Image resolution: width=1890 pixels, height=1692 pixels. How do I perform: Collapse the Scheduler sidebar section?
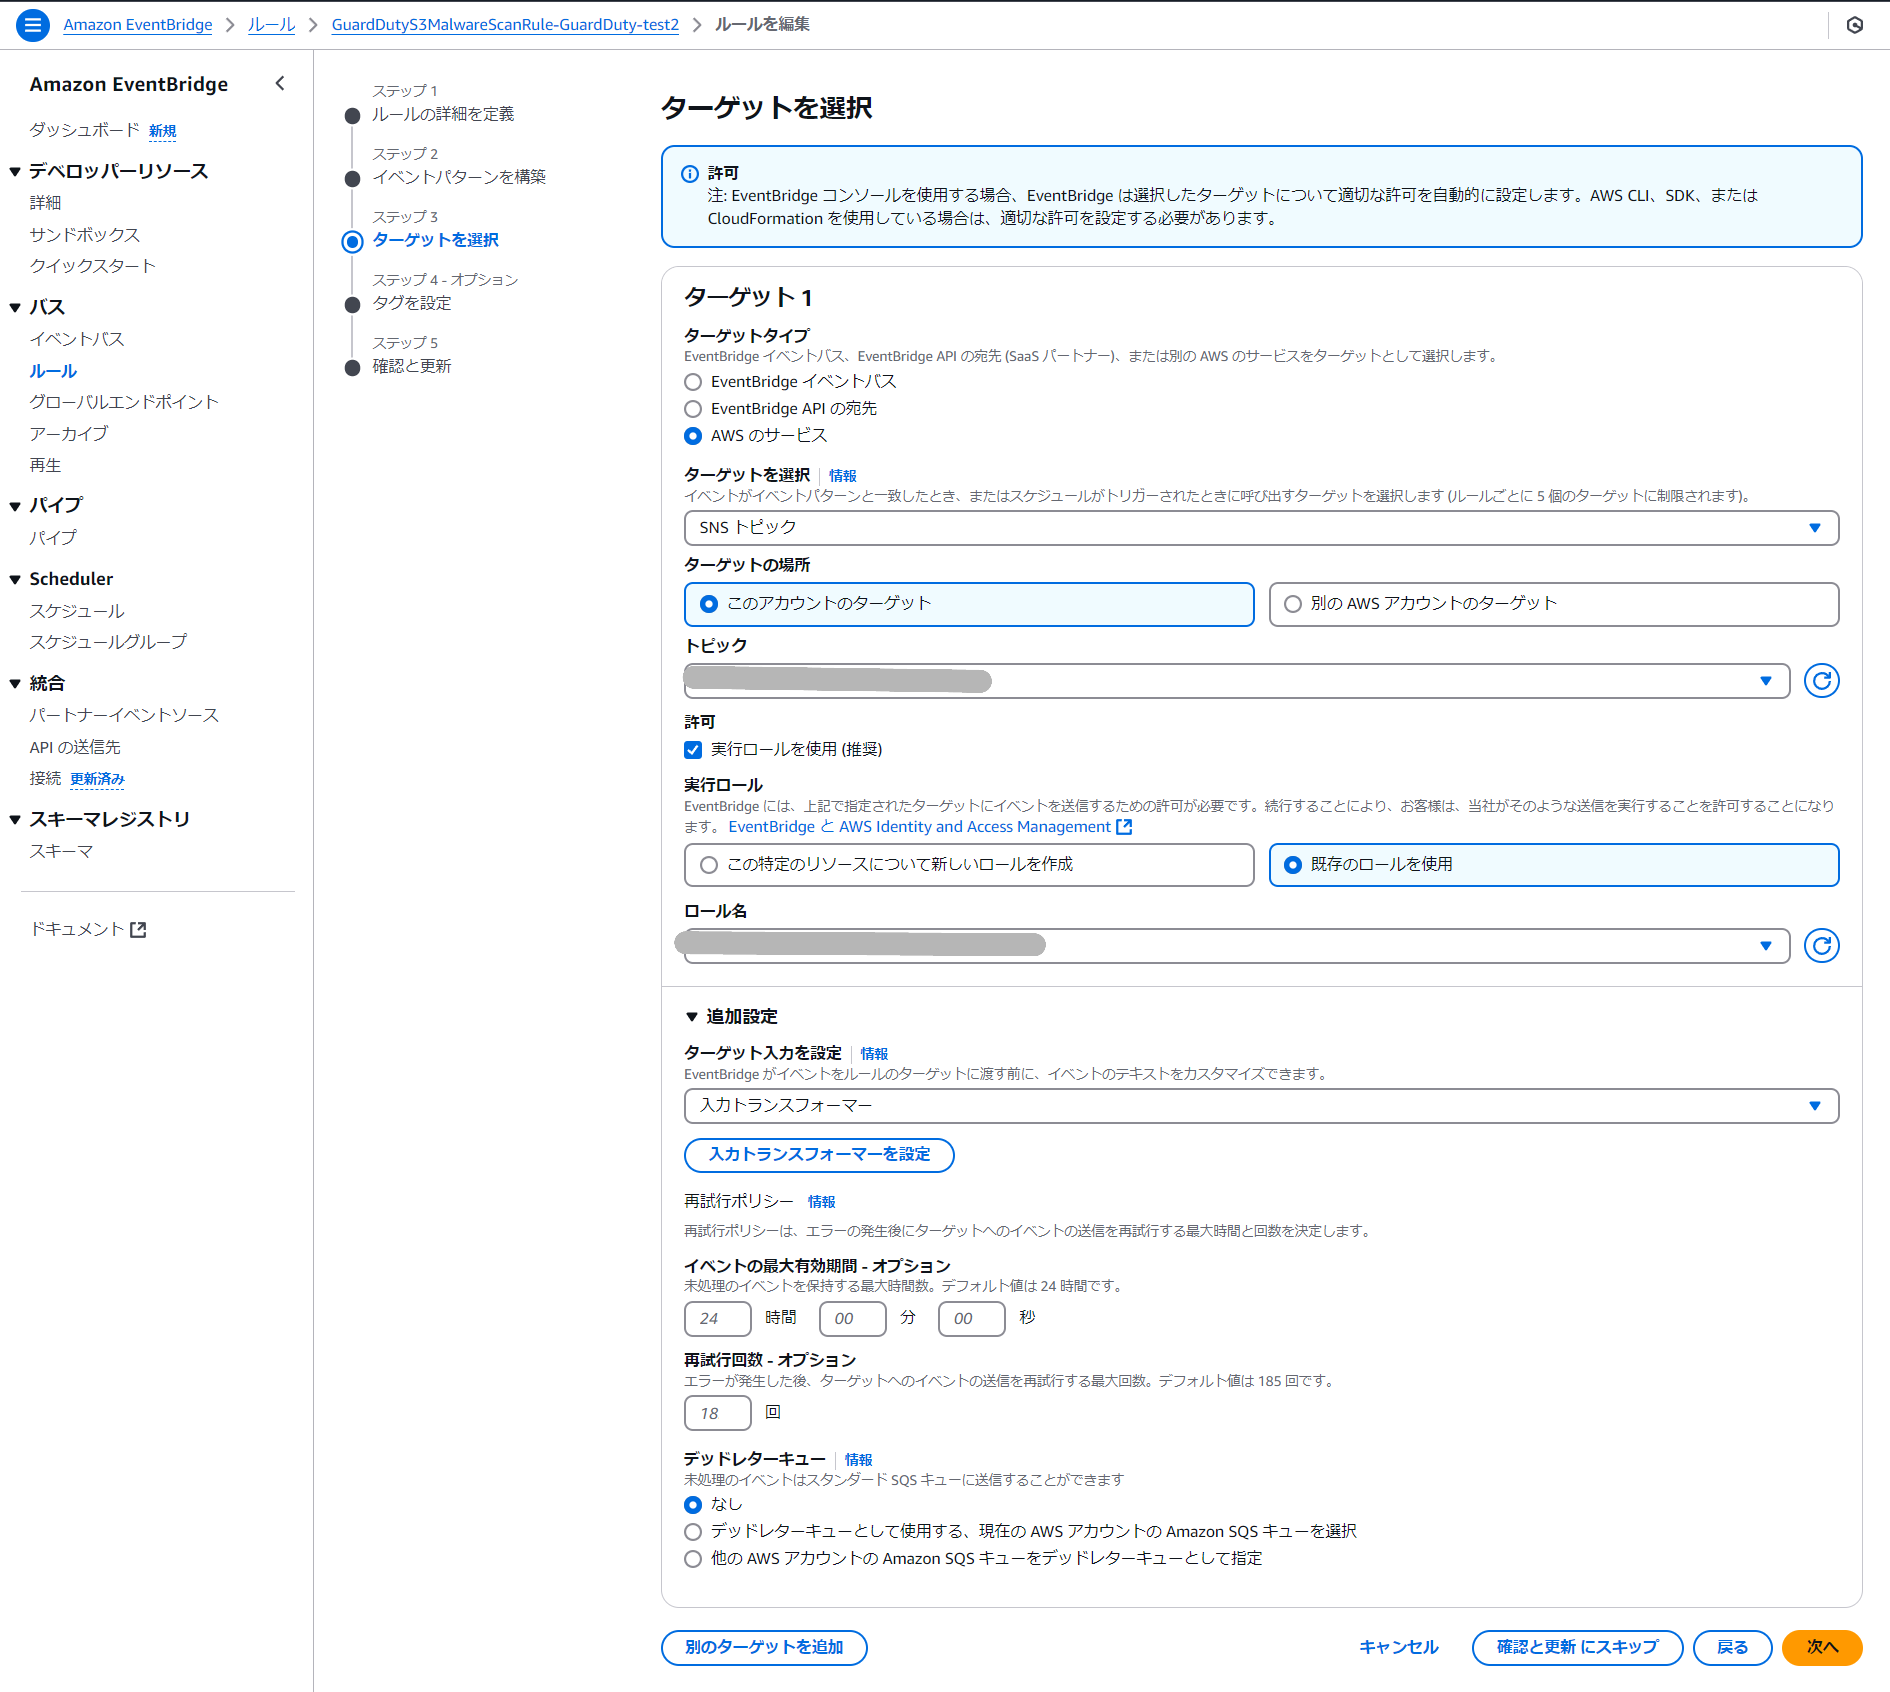click(15, 580)
